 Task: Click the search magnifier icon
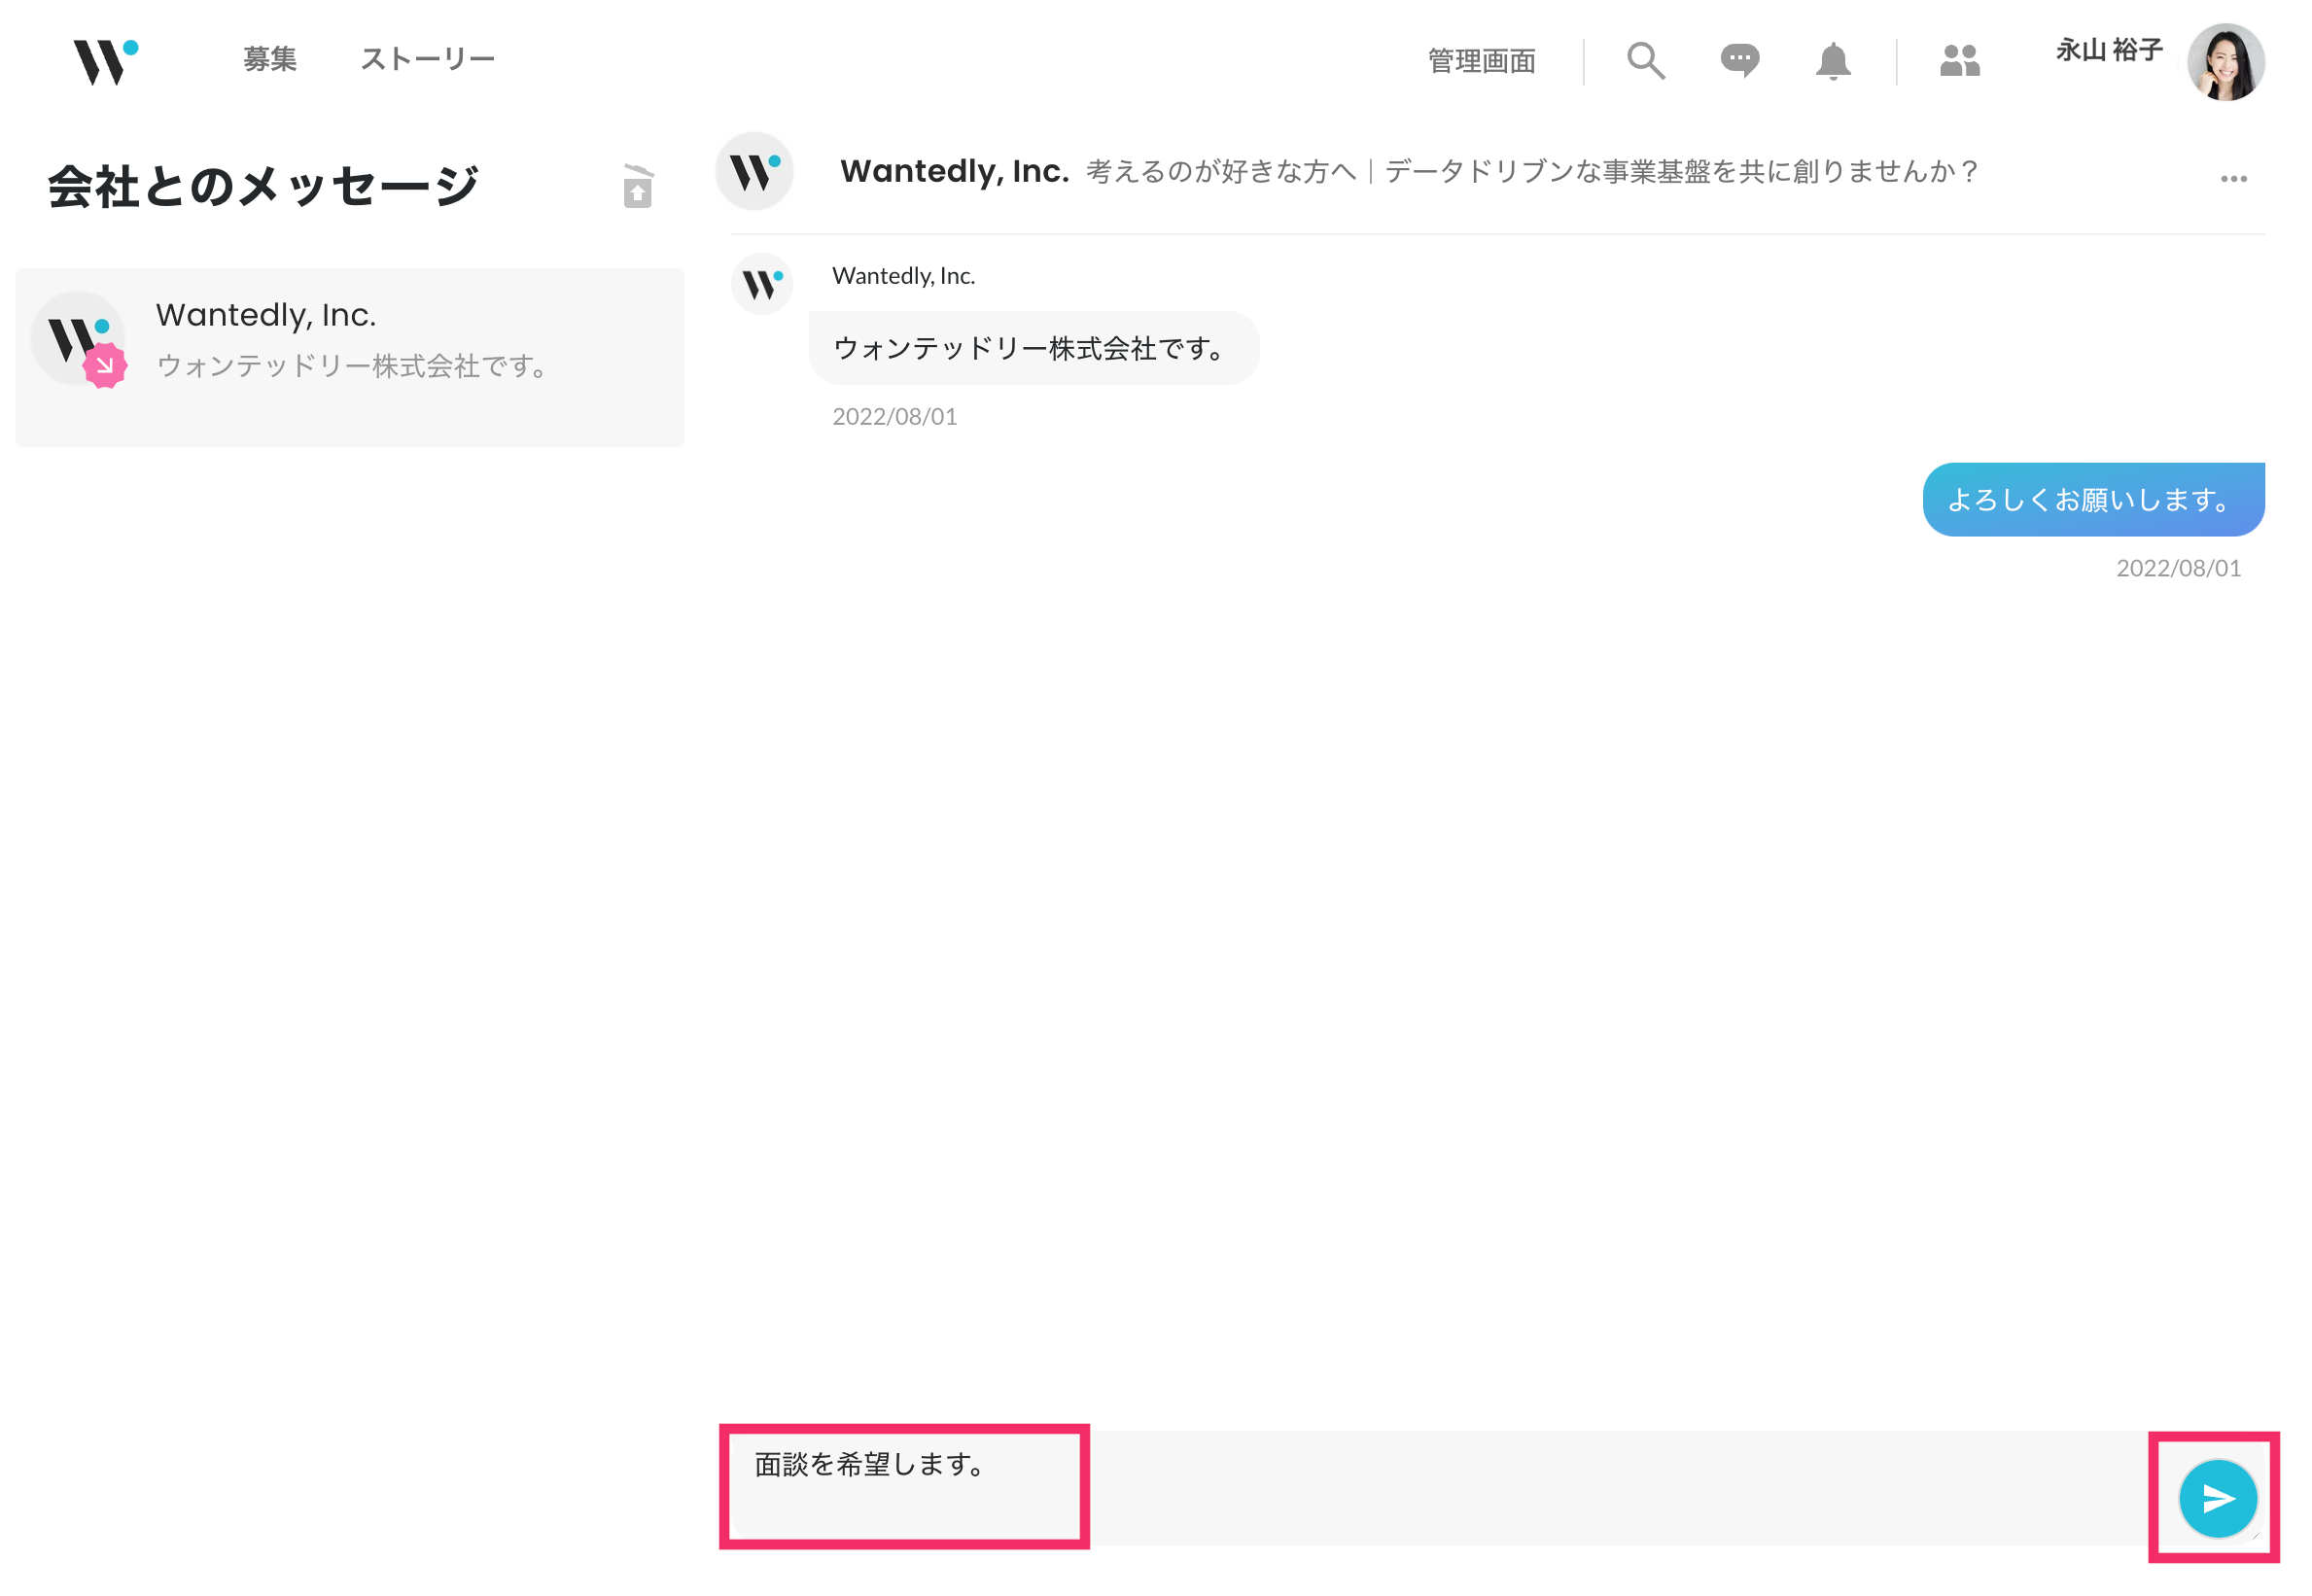coord(1645,61)
